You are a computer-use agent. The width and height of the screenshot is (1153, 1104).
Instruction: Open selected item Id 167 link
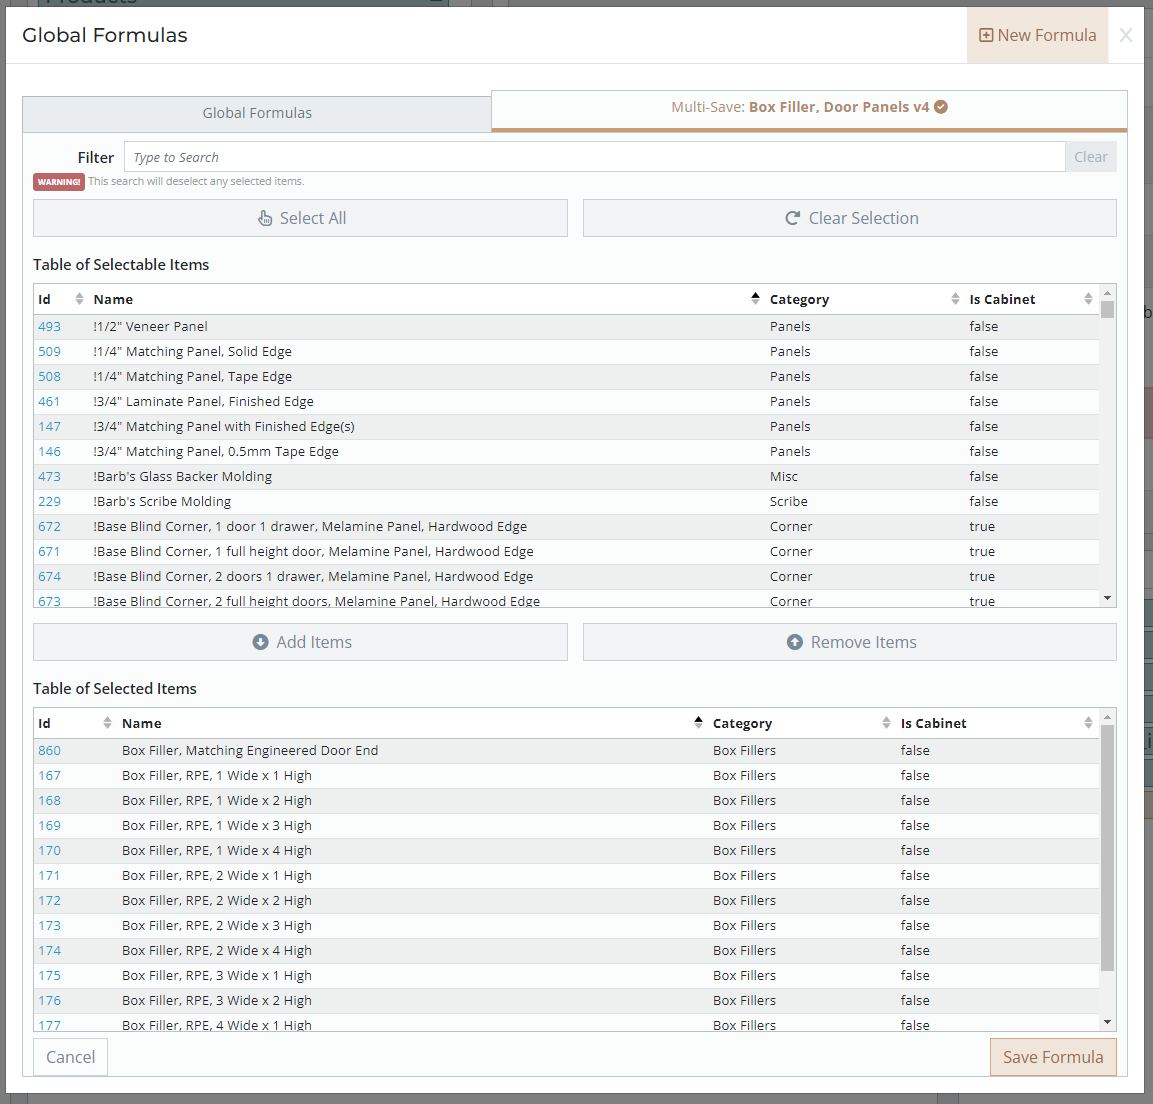tap(49, 775)
